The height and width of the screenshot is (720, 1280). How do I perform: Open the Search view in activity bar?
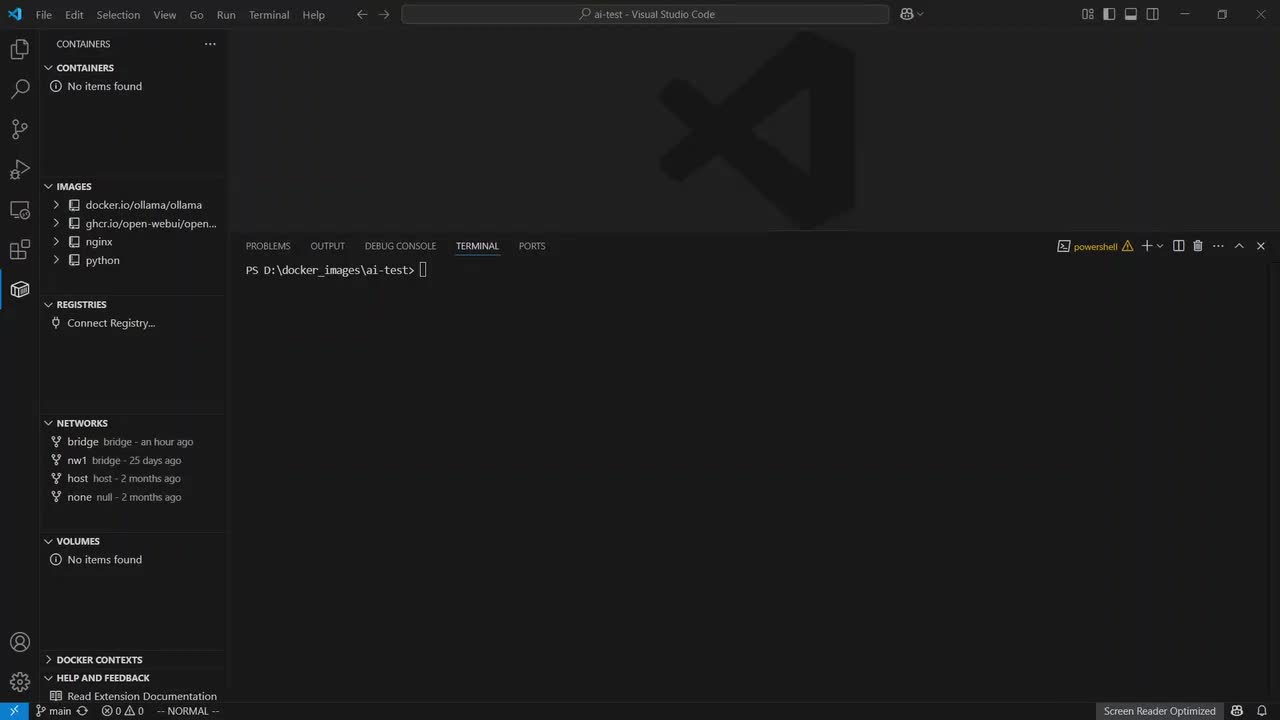click(19, 89)
